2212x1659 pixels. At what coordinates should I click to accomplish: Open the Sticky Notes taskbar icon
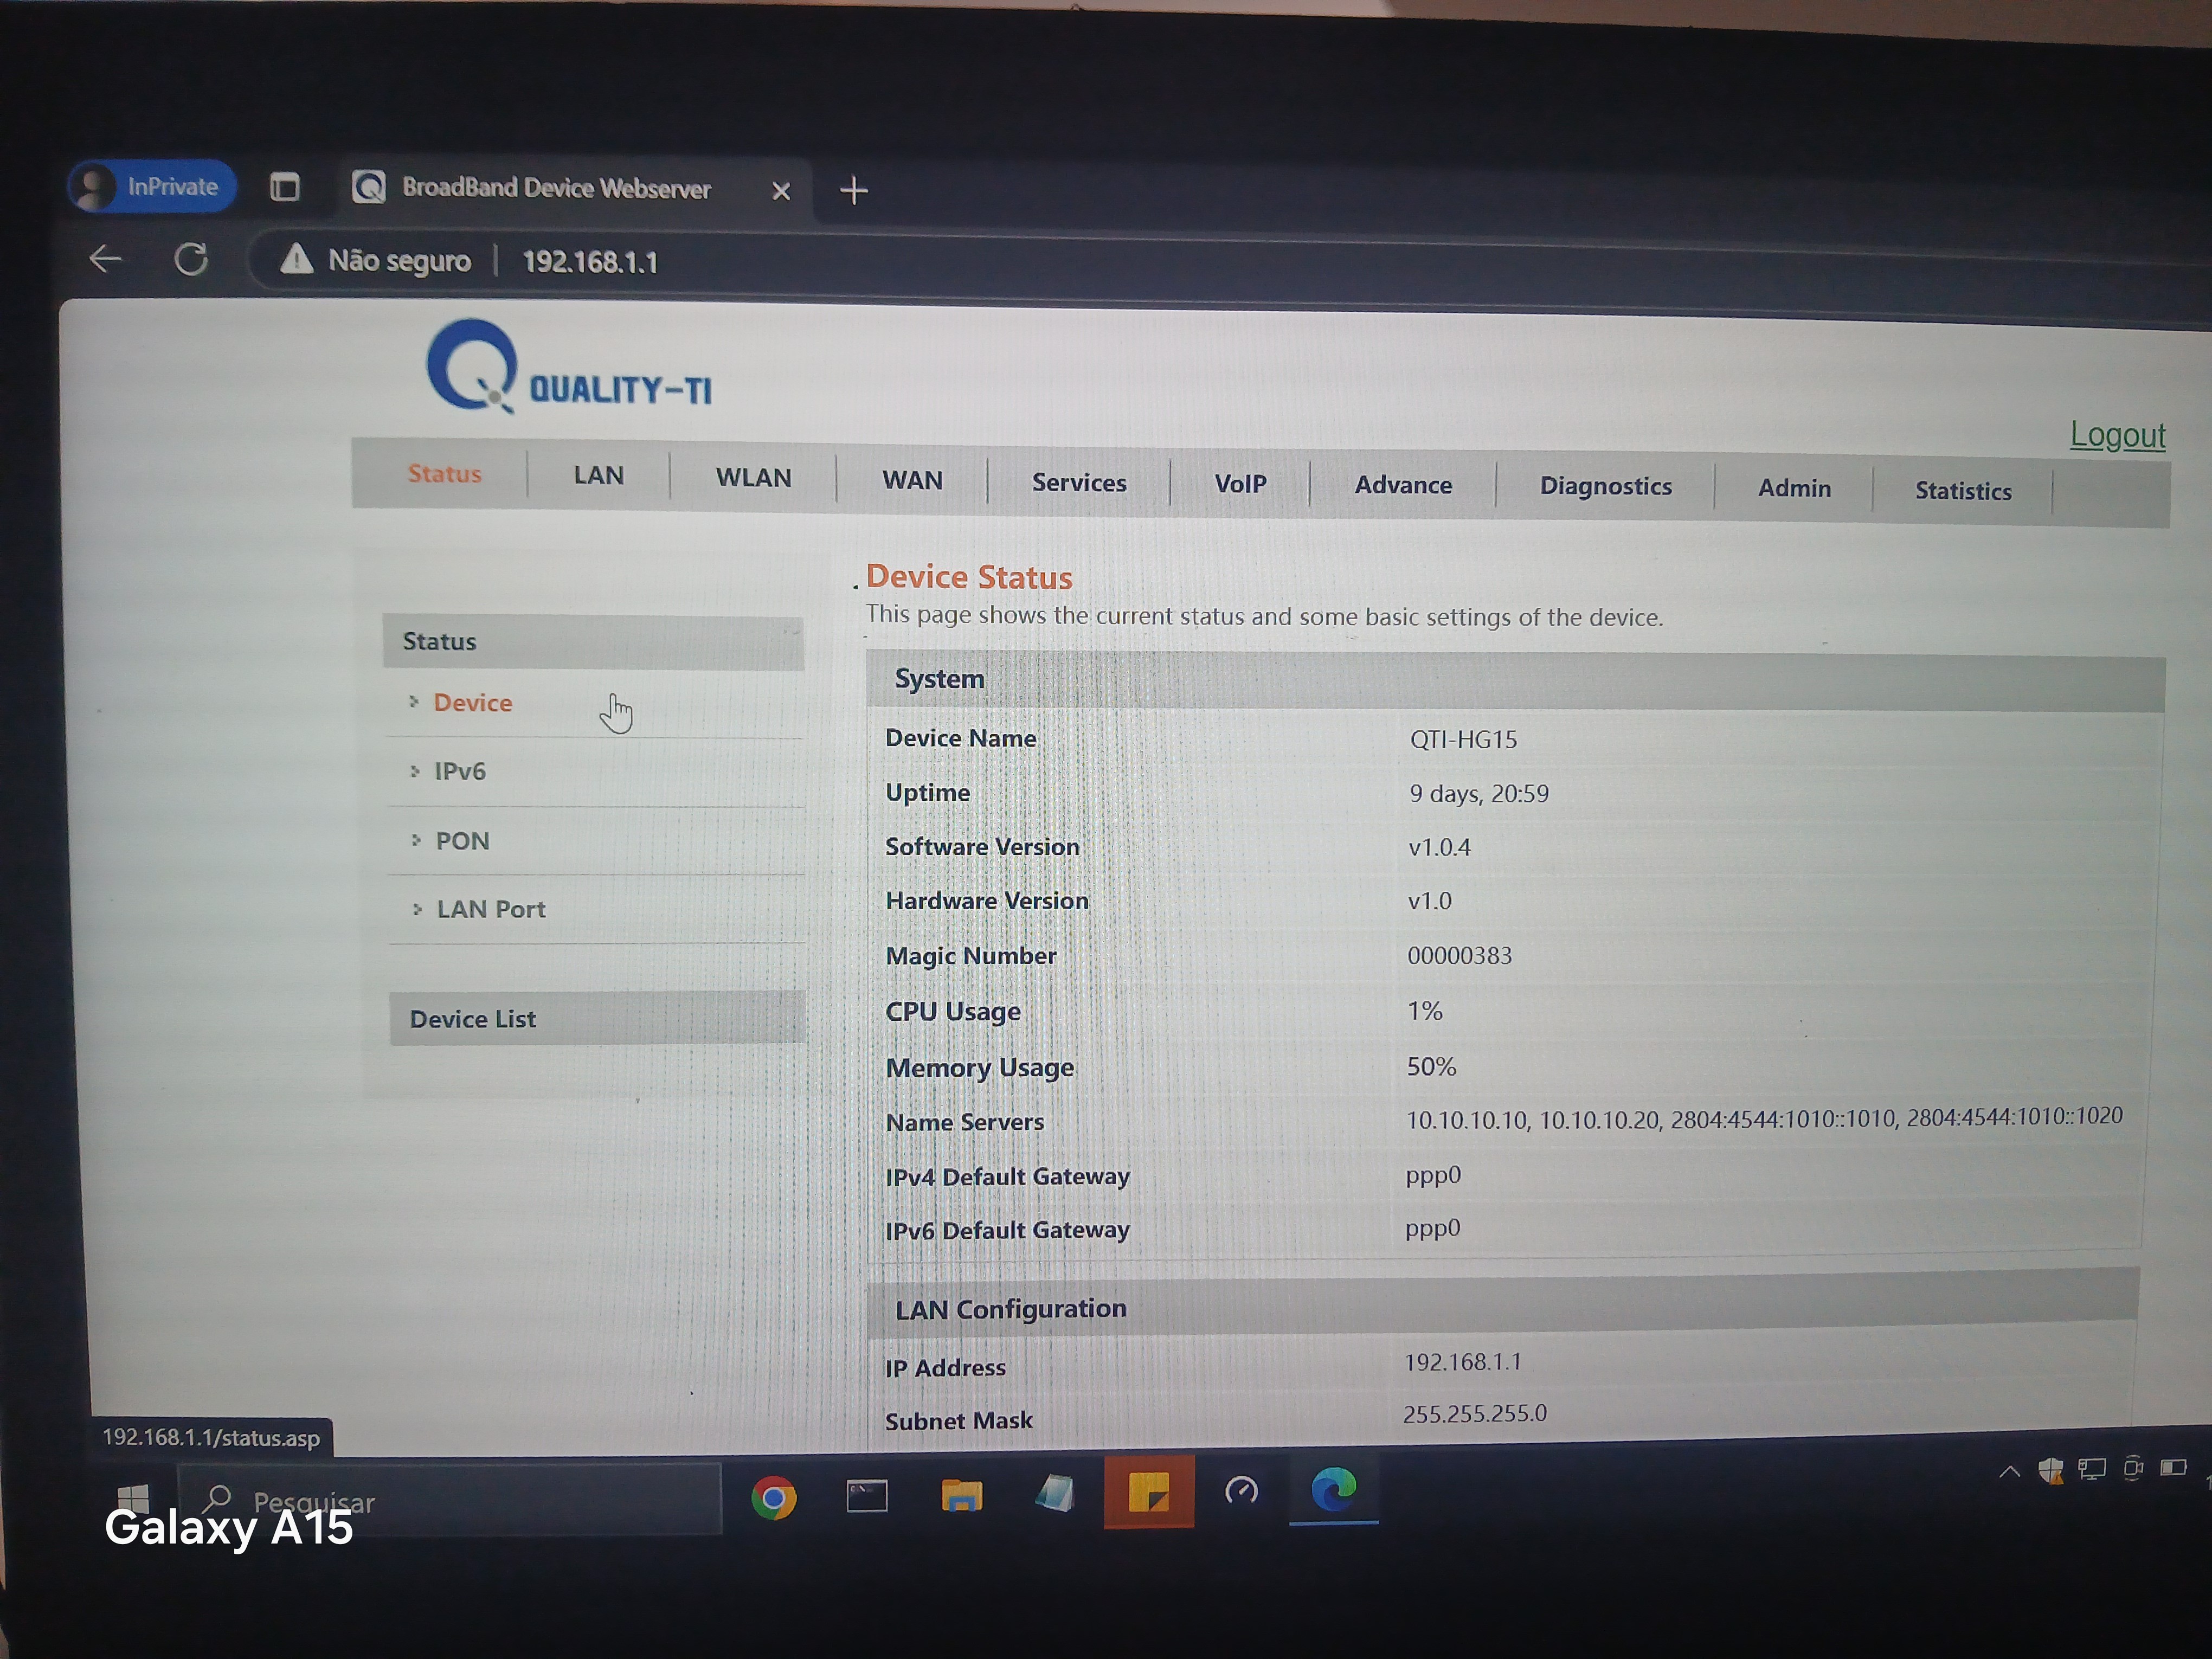point(1148,1493)
